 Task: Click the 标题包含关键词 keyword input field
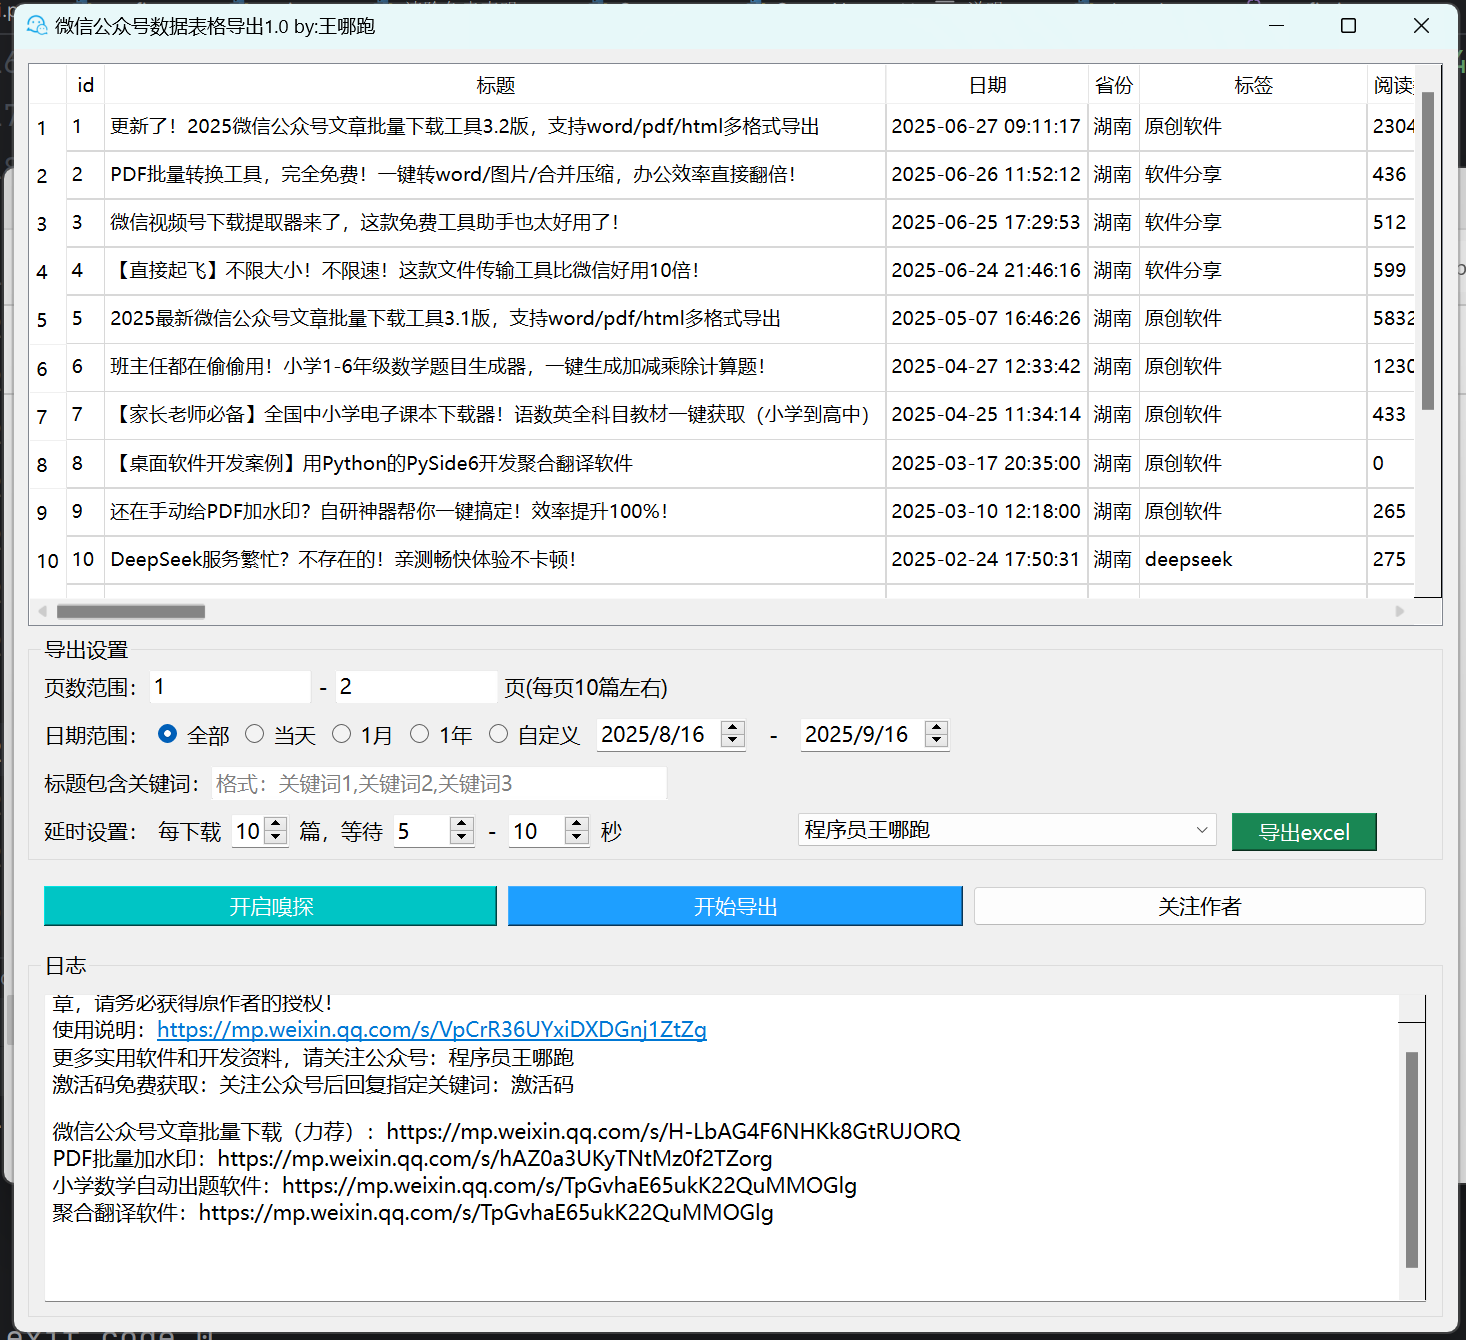point(439,783)
